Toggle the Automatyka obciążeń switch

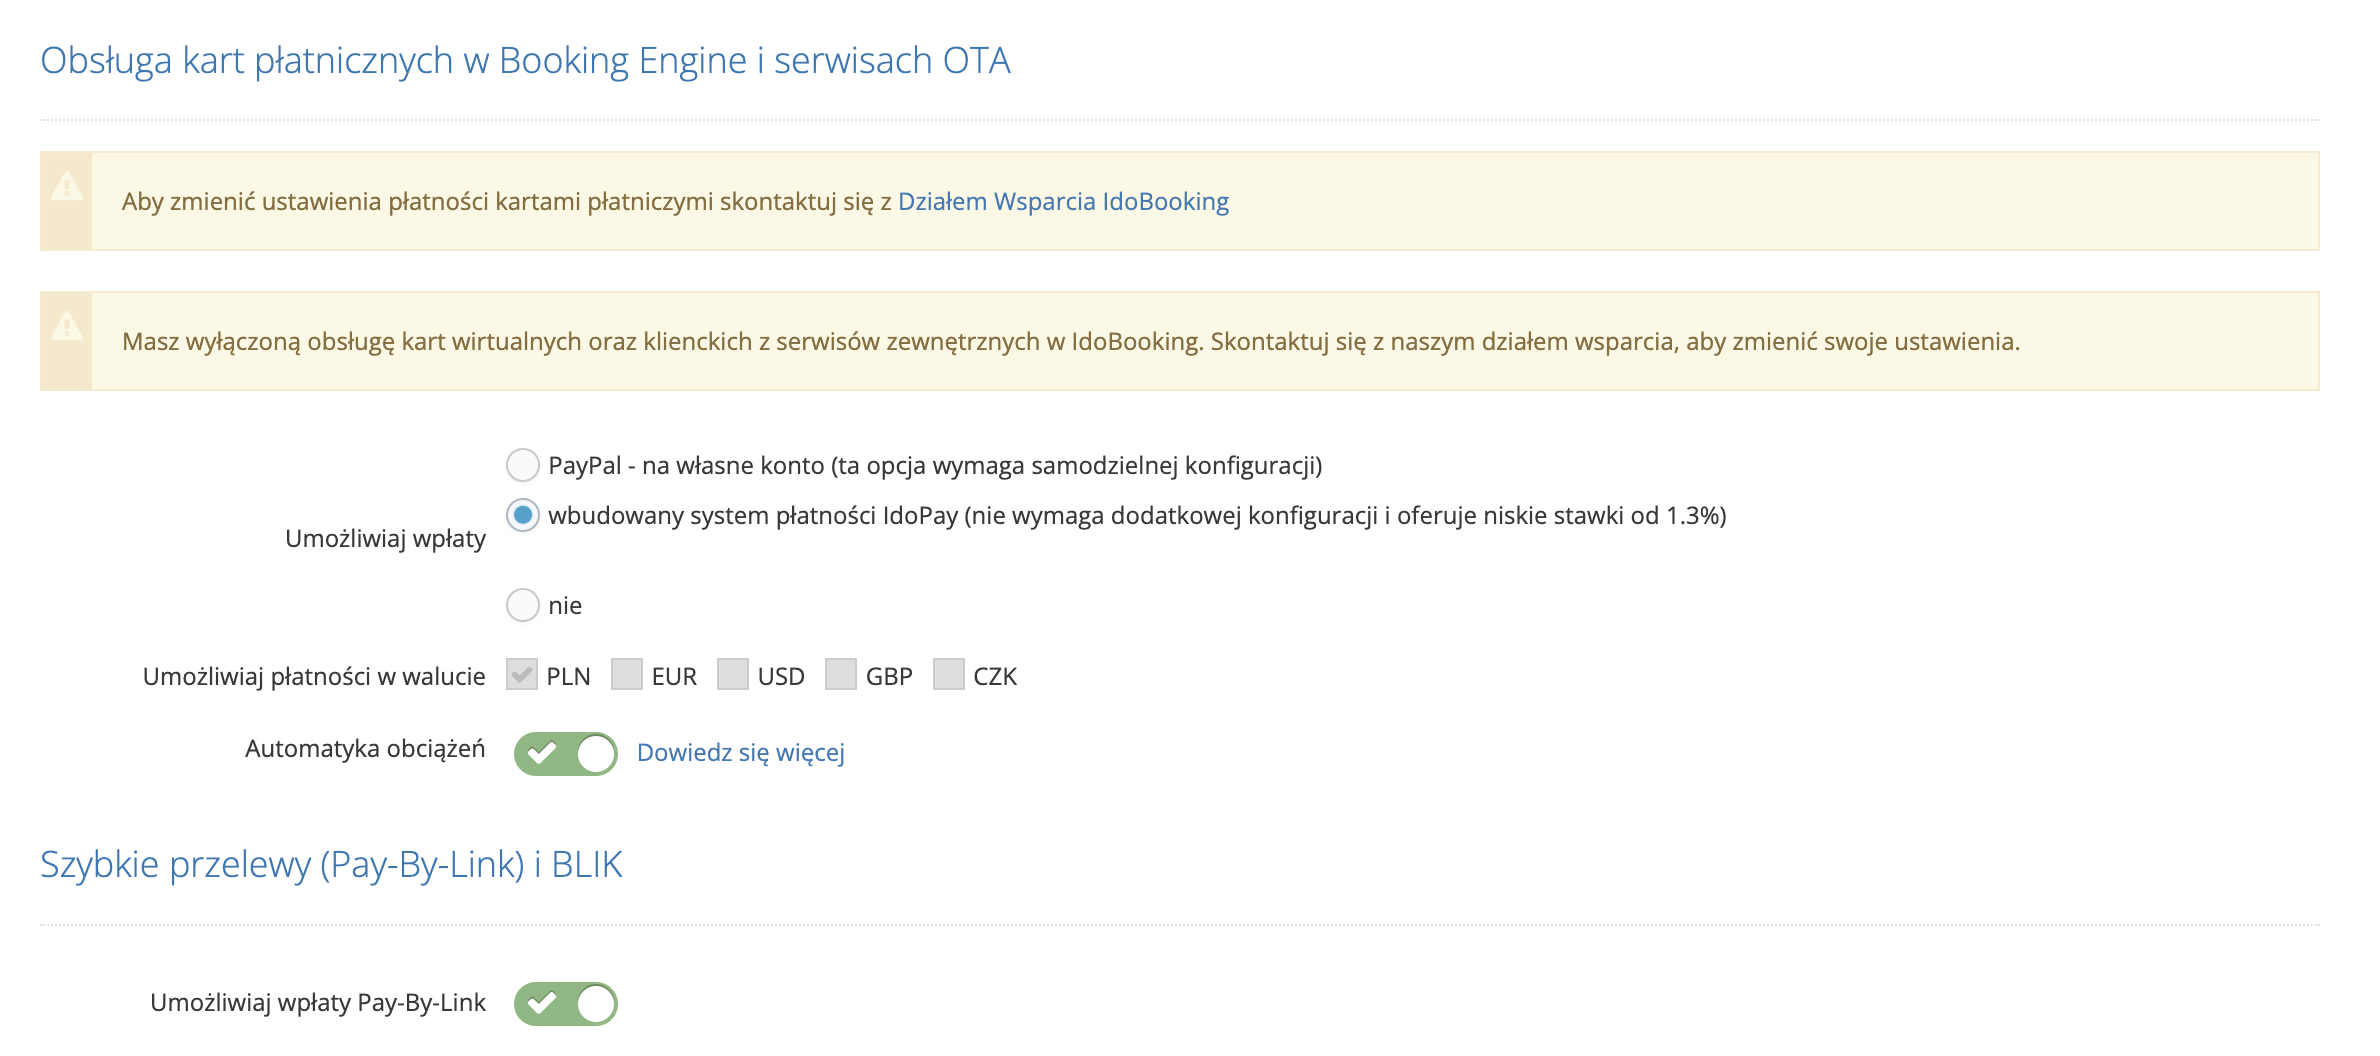[x=566, y=753]
